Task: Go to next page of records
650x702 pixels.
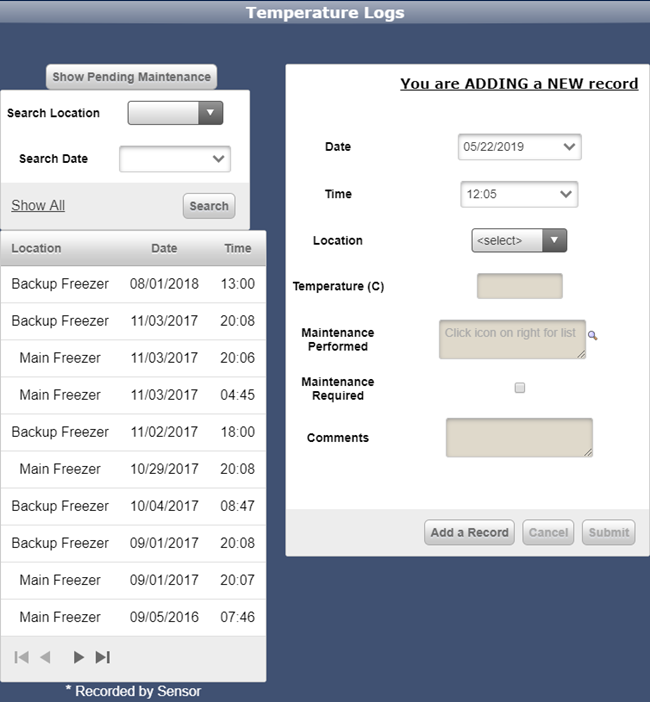Action: (x=78, y=657)
